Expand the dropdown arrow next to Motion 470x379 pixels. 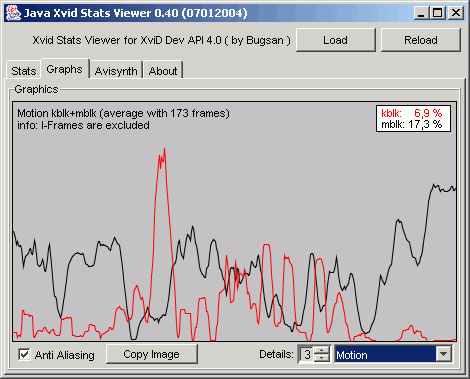point(444,354)
